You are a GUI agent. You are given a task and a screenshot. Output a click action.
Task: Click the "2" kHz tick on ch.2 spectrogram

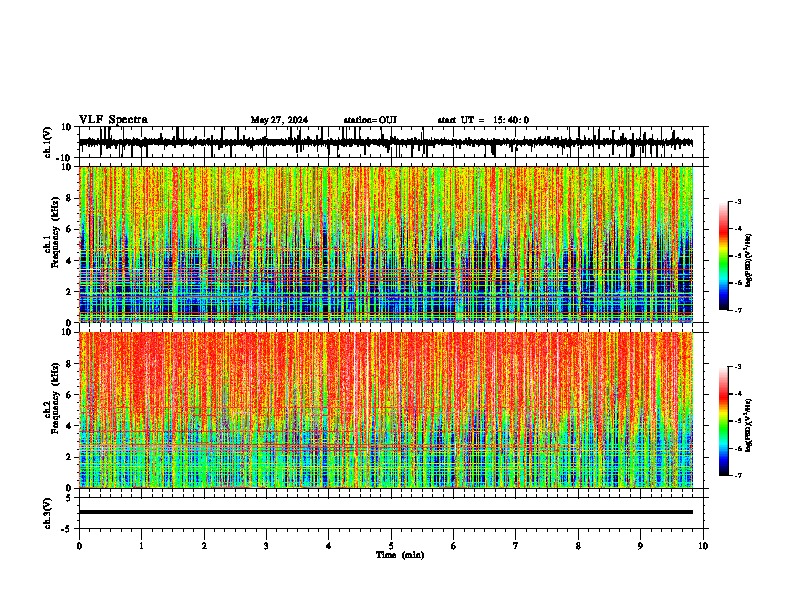(x=71, y=457)
